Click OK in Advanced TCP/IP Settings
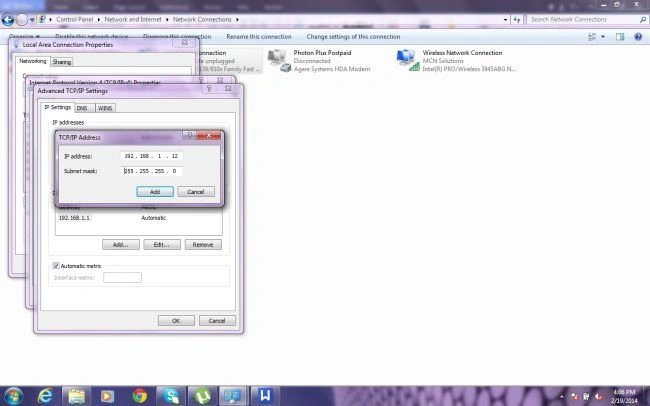Image resolution: width=650 pixels, height=406 pixels. coord(176,321)
